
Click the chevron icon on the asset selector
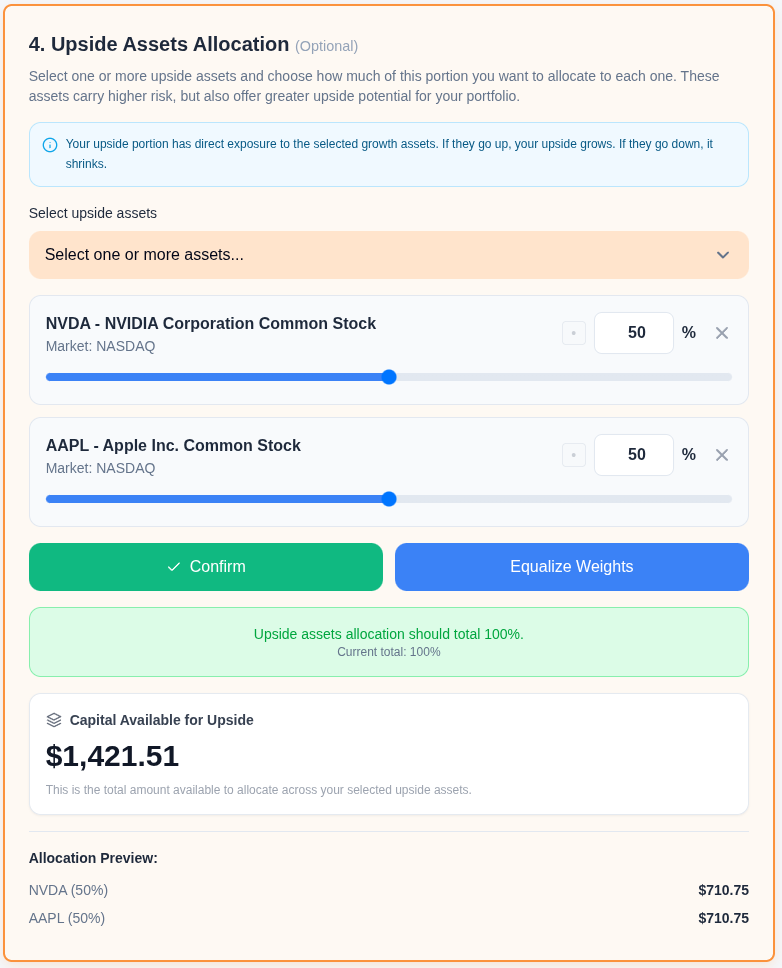tap(722, 255)
